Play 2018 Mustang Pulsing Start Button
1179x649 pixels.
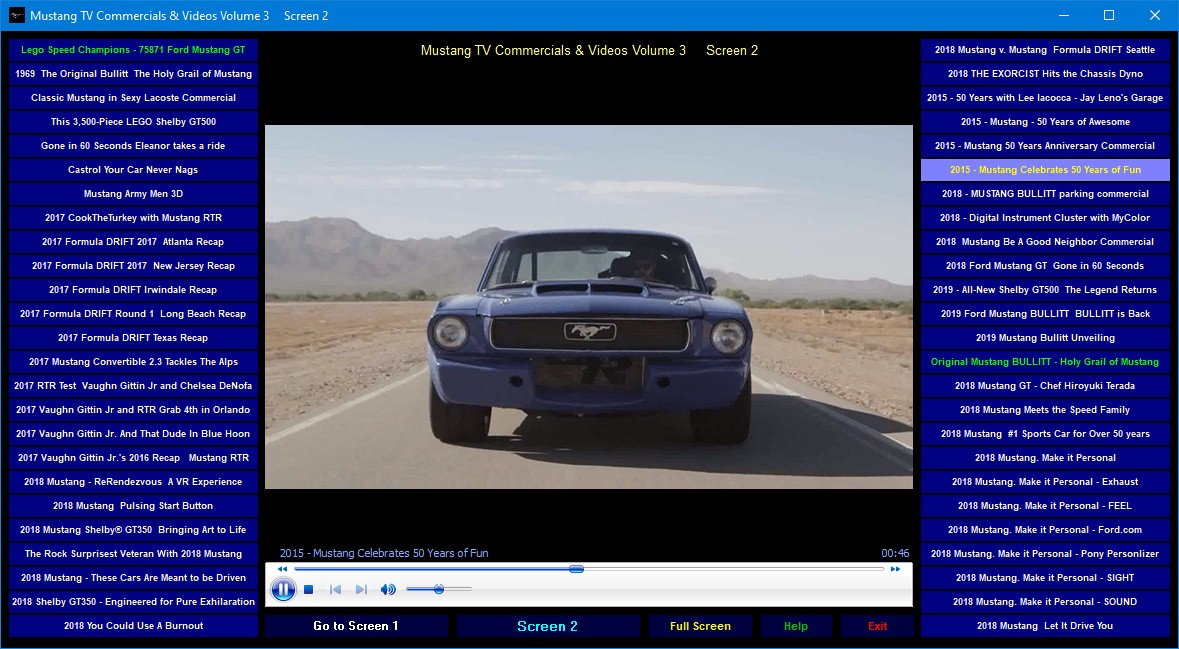pyautogui.click(x=133, y=506)
